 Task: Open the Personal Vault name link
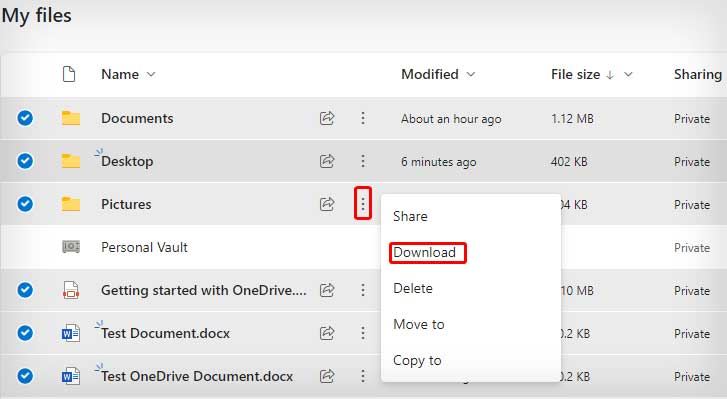144,247
